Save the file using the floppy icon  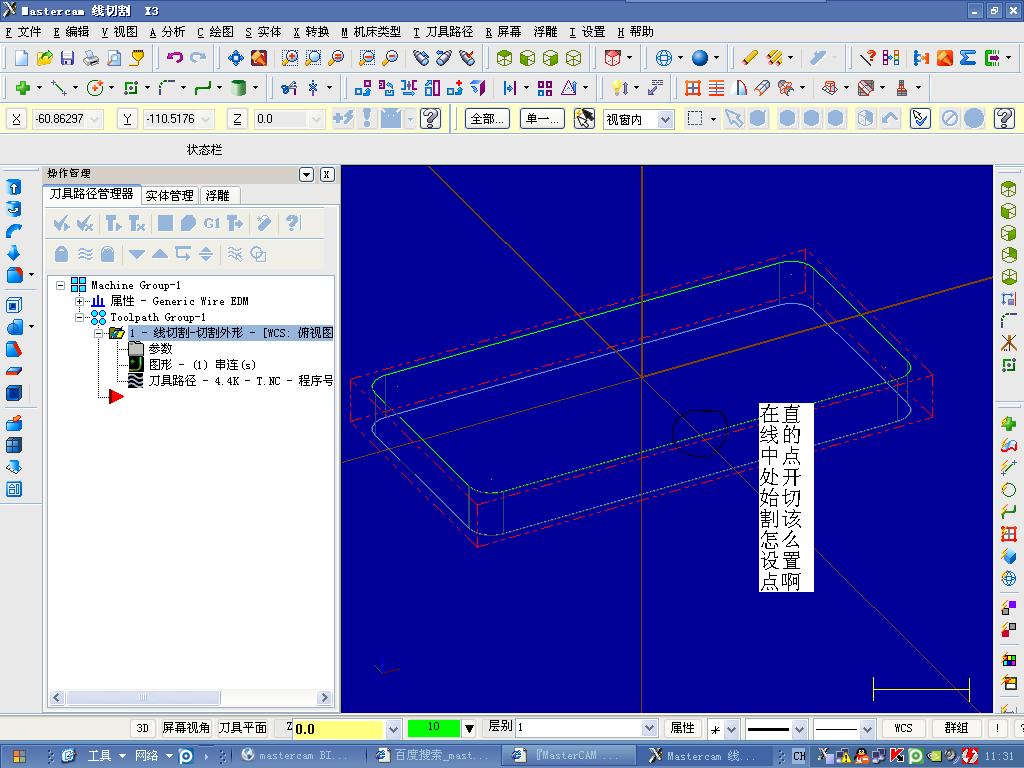pyautogui.click(x=67, y=58)
